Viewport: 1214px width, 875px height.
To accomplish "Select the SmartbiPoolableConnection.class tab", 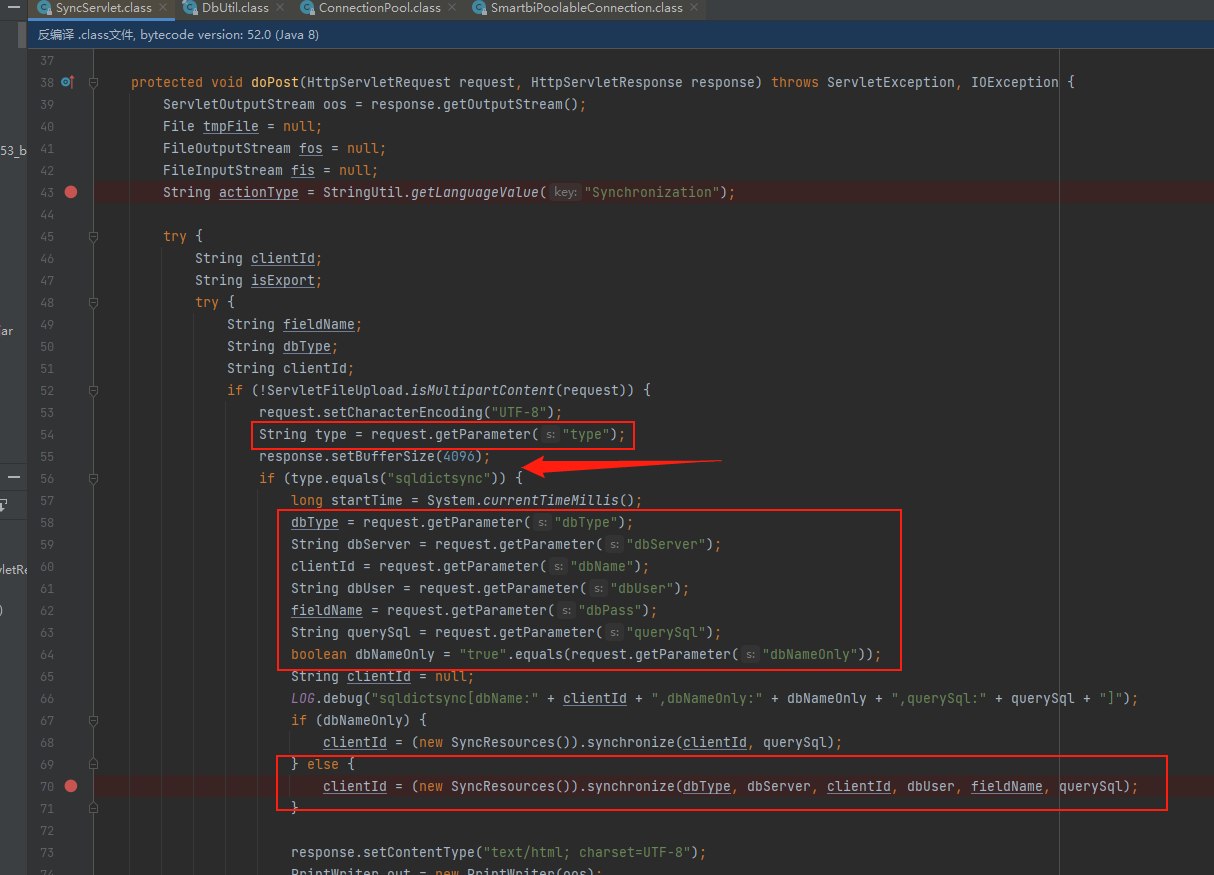I will (x=586, y=8).
